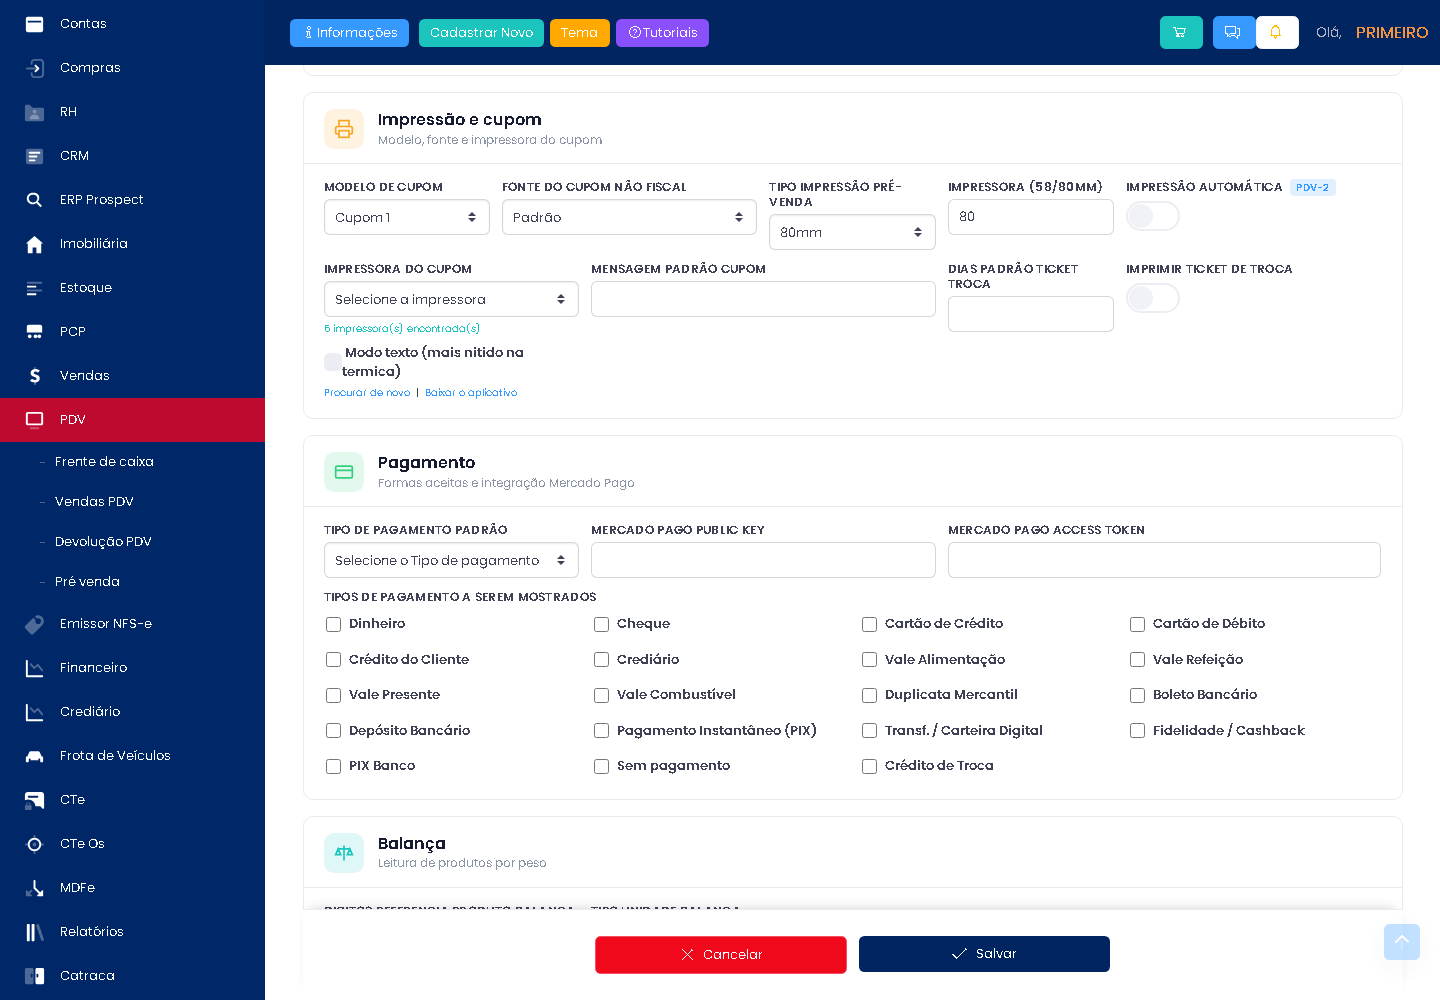Click the Estoque sidebar icon
The image size is (1440, 1000).
34,288
